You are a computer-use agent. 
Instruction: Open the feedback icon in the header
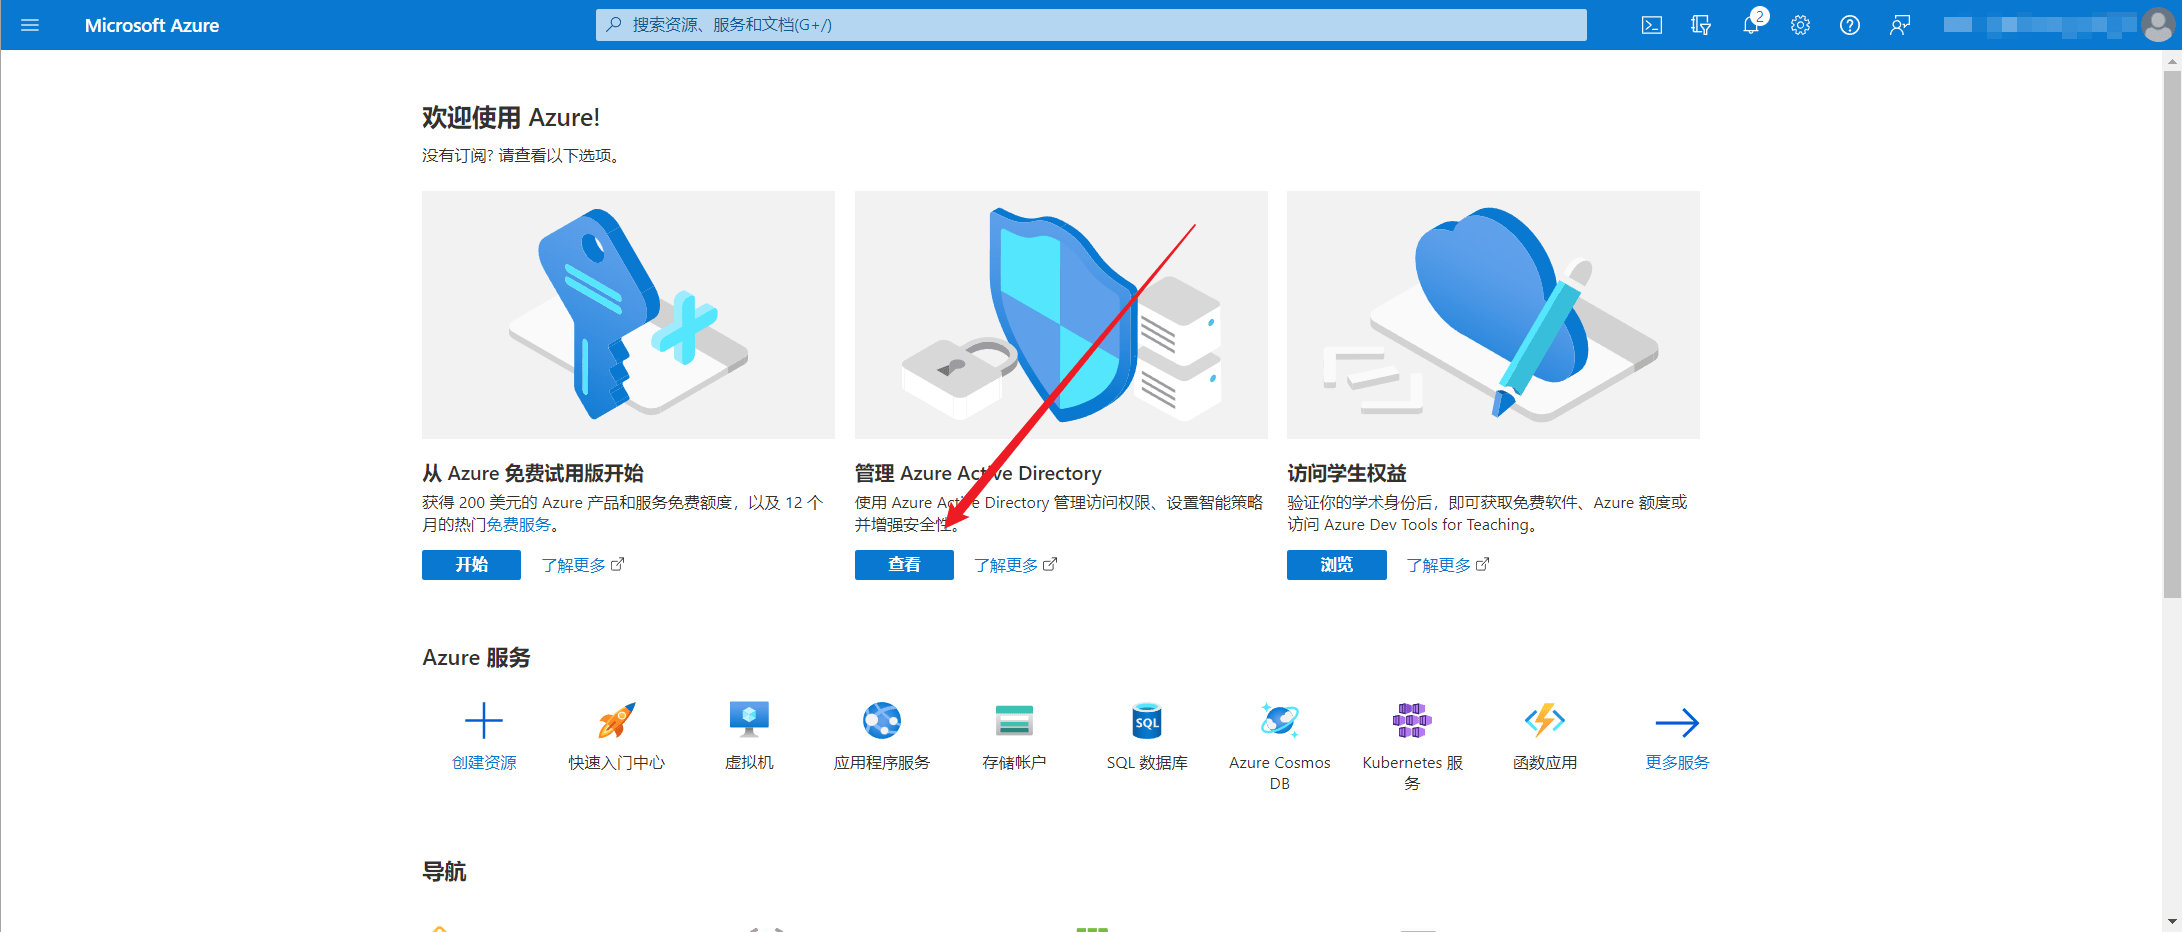(x=1899, y=25)
